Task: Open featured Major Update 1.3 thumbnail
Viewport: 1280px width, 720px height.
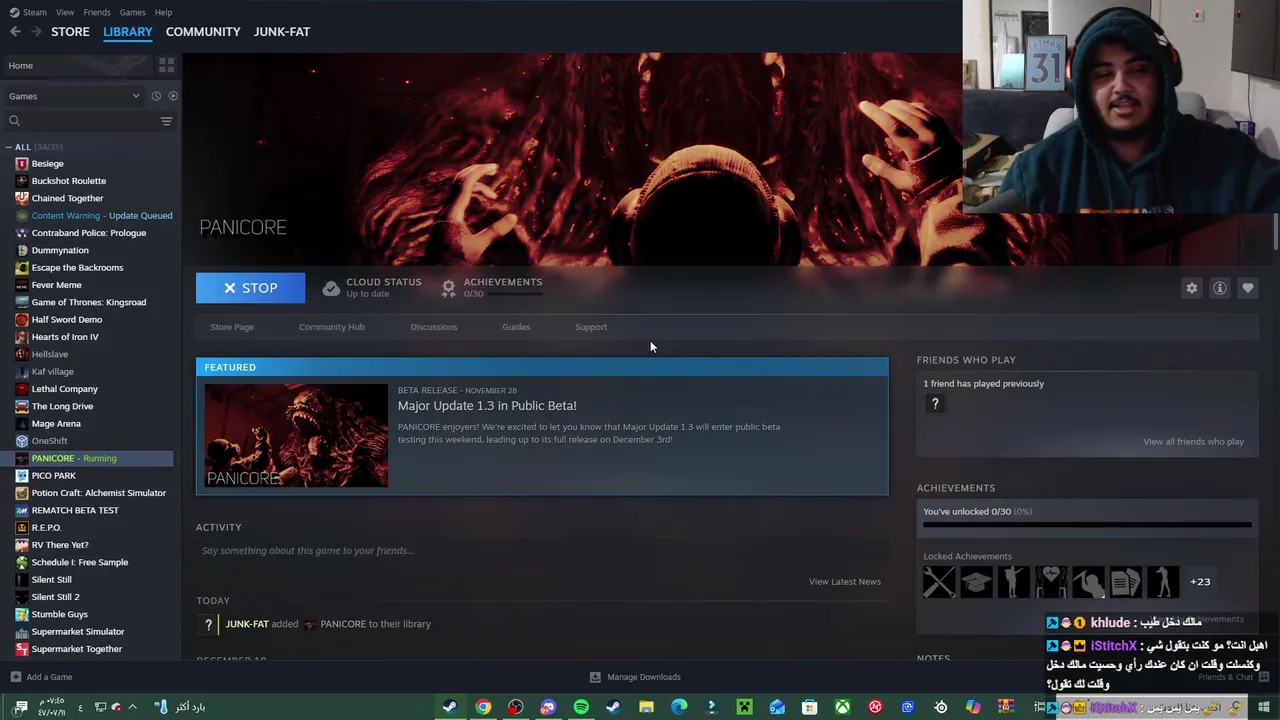Action: 296,435
